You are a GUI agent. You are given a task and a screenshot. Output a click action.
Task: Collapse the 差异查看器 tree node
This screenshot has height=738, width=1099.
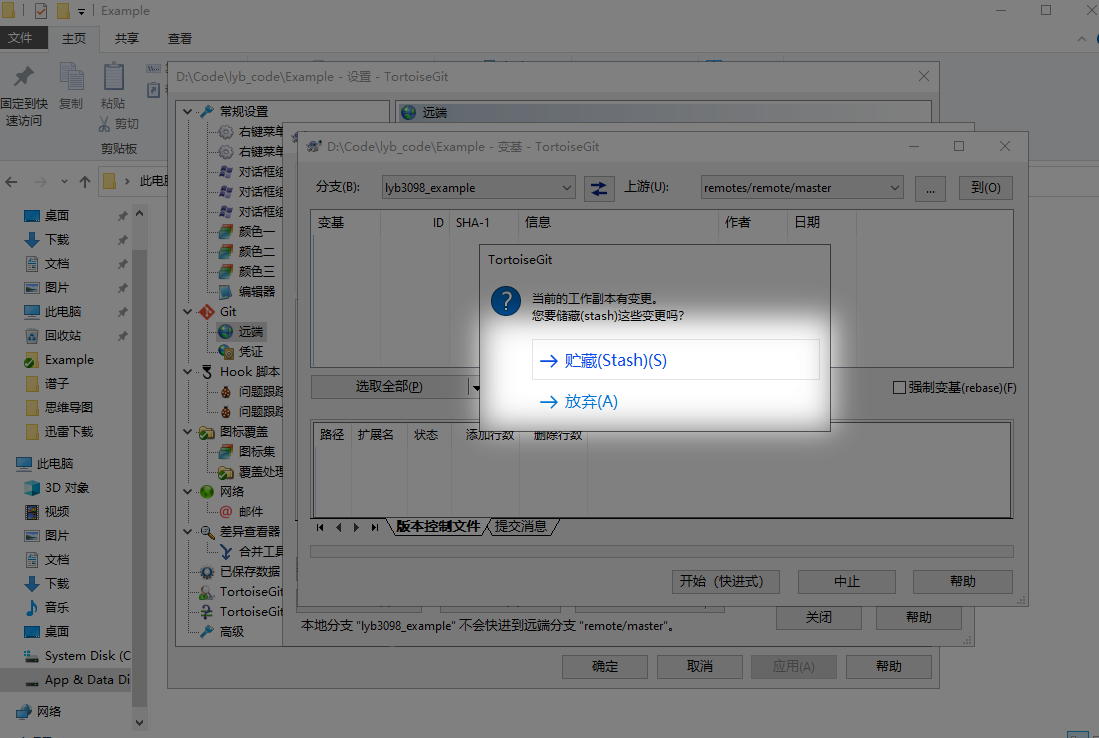tap(188, 532)
